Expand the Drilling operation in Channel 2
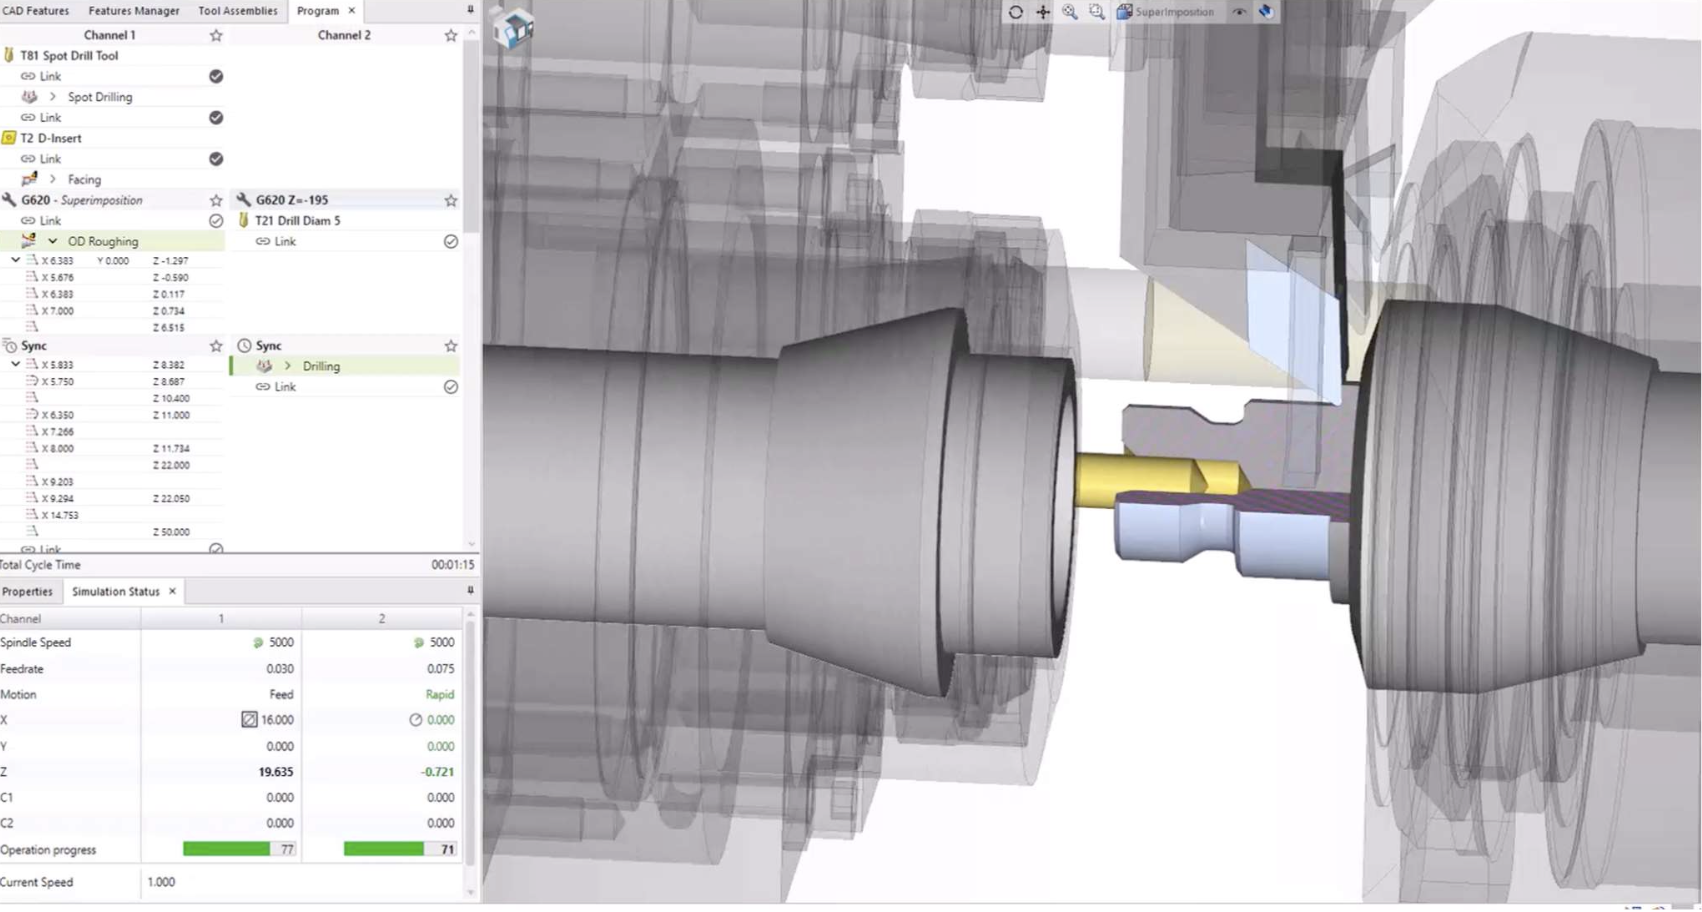1702x912 pixels. [x=288, y=366]
